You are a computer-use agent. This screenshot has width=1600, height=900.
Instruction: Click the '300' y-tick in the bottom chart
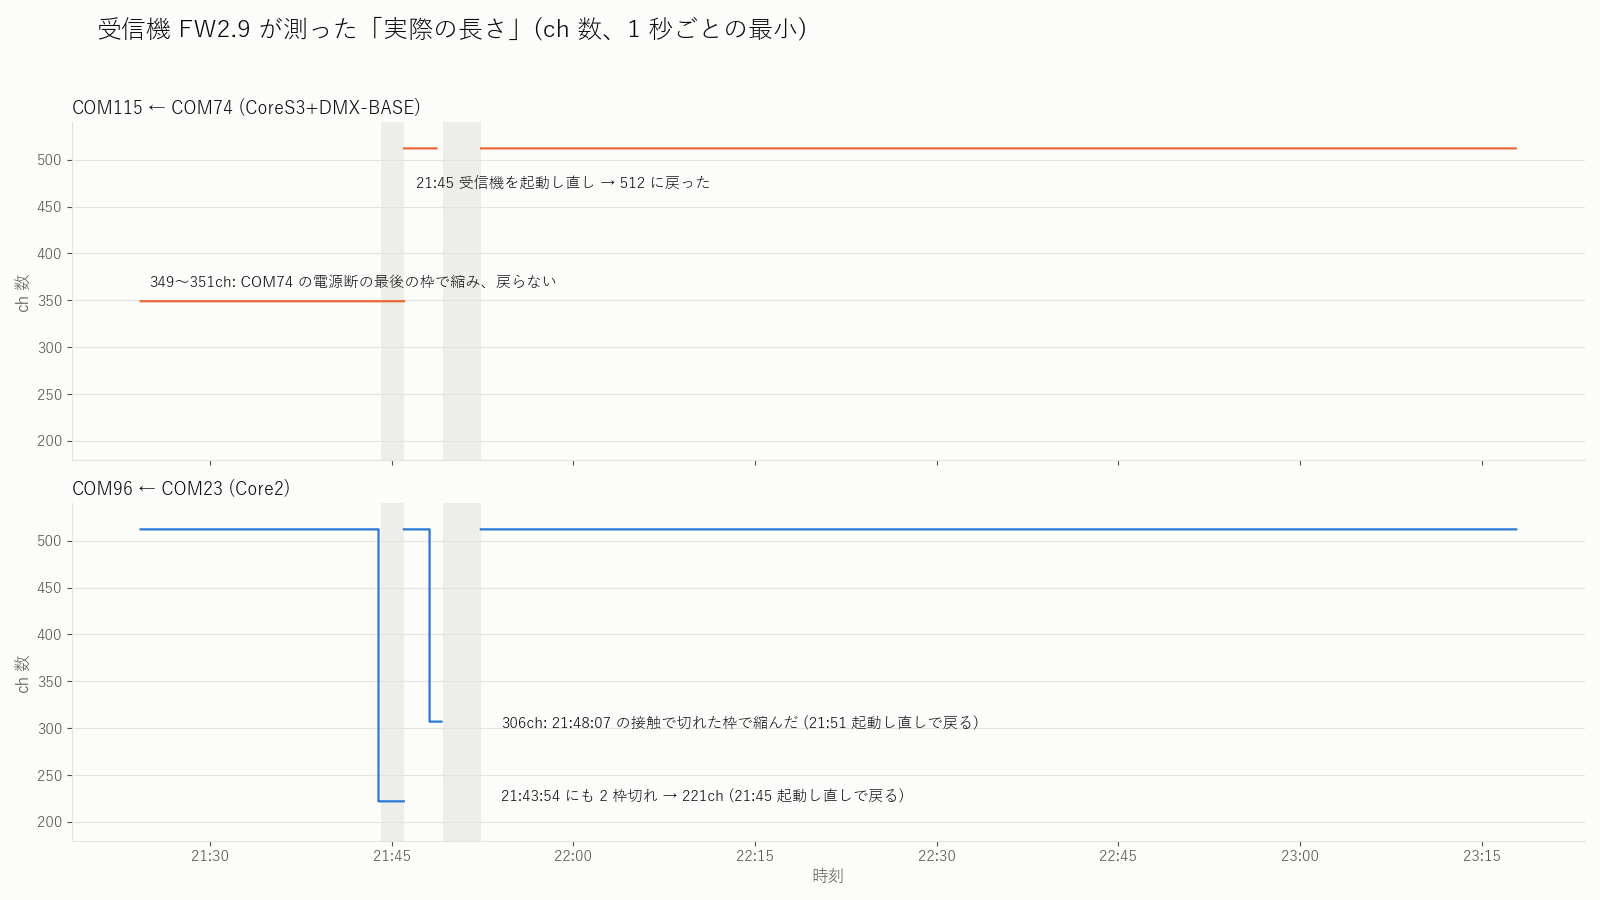pos(49,729)
